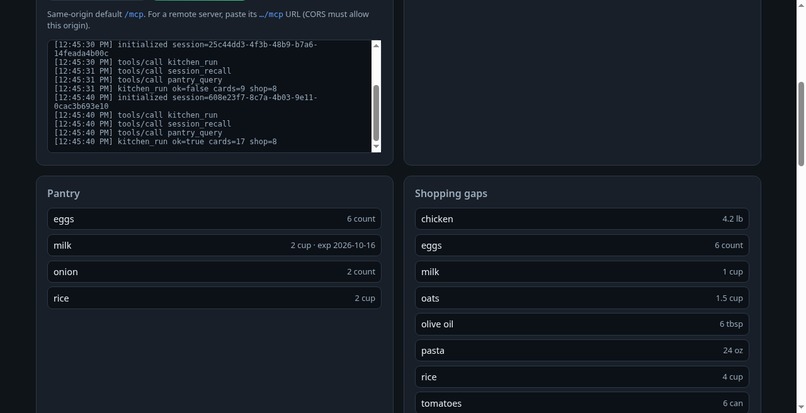806x413 pixels.
Task: Select the pasta row in Shopping gaps
Action: 582,351
